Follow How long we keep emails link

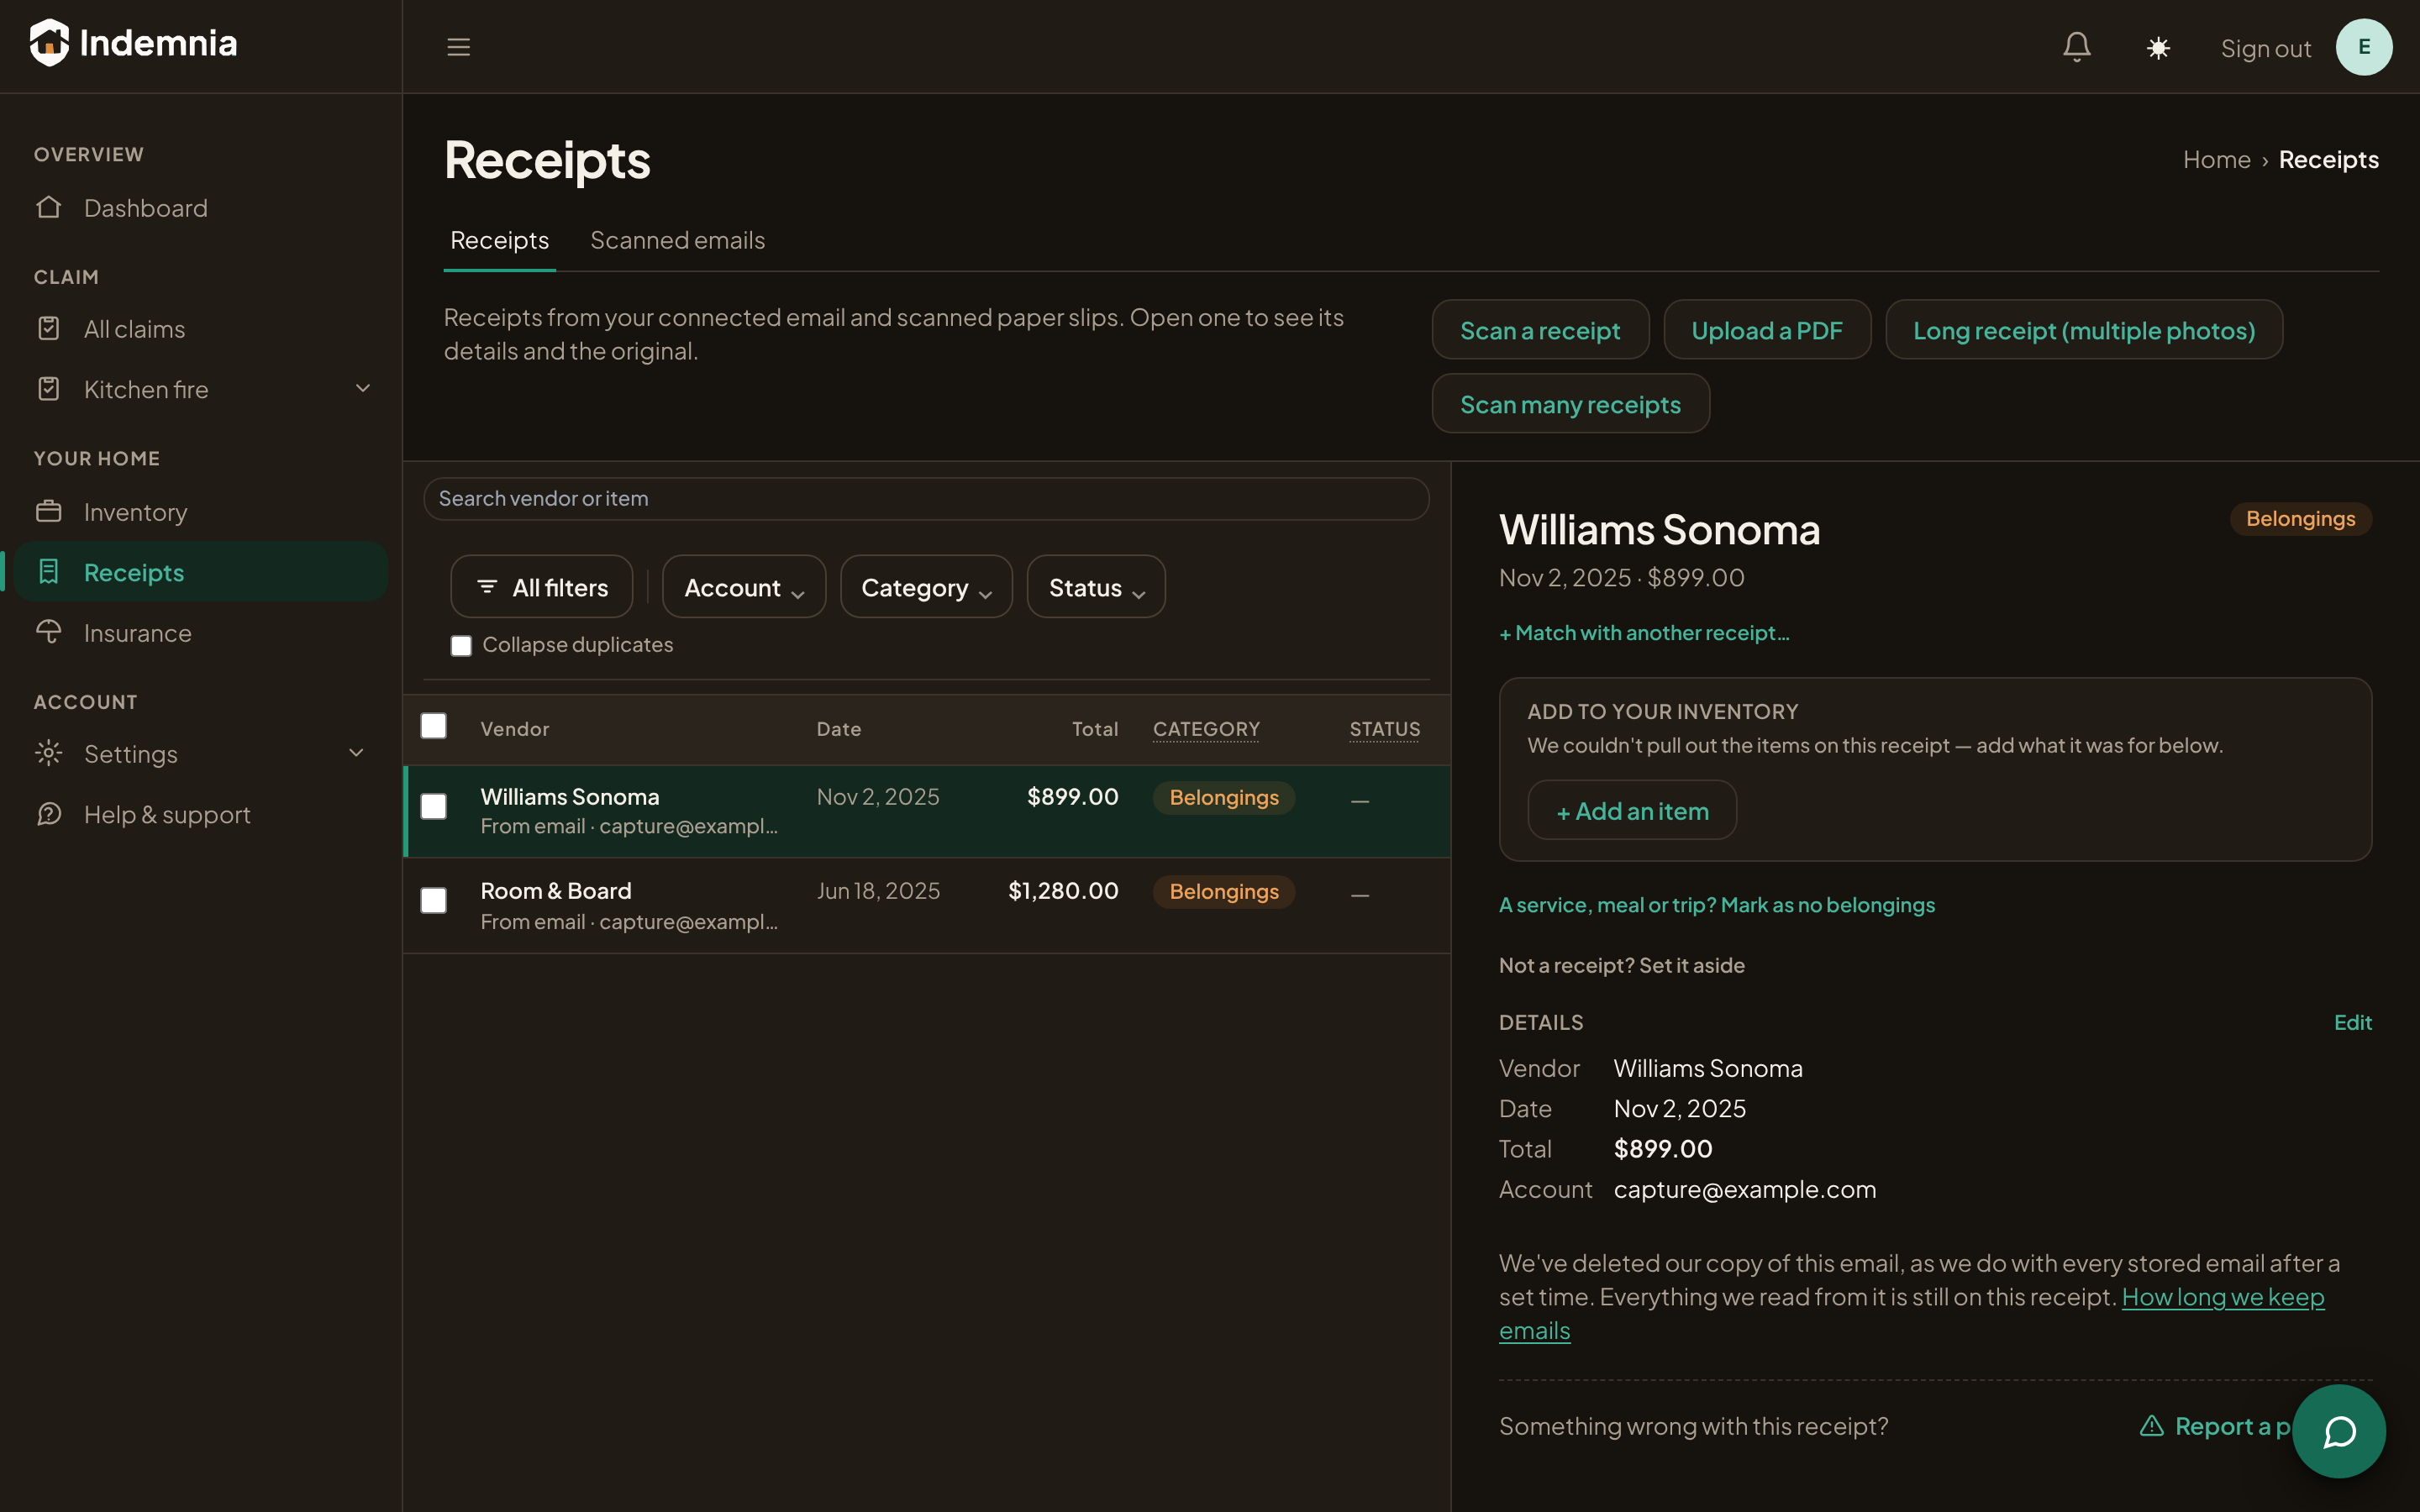tap(1912, 1313)
